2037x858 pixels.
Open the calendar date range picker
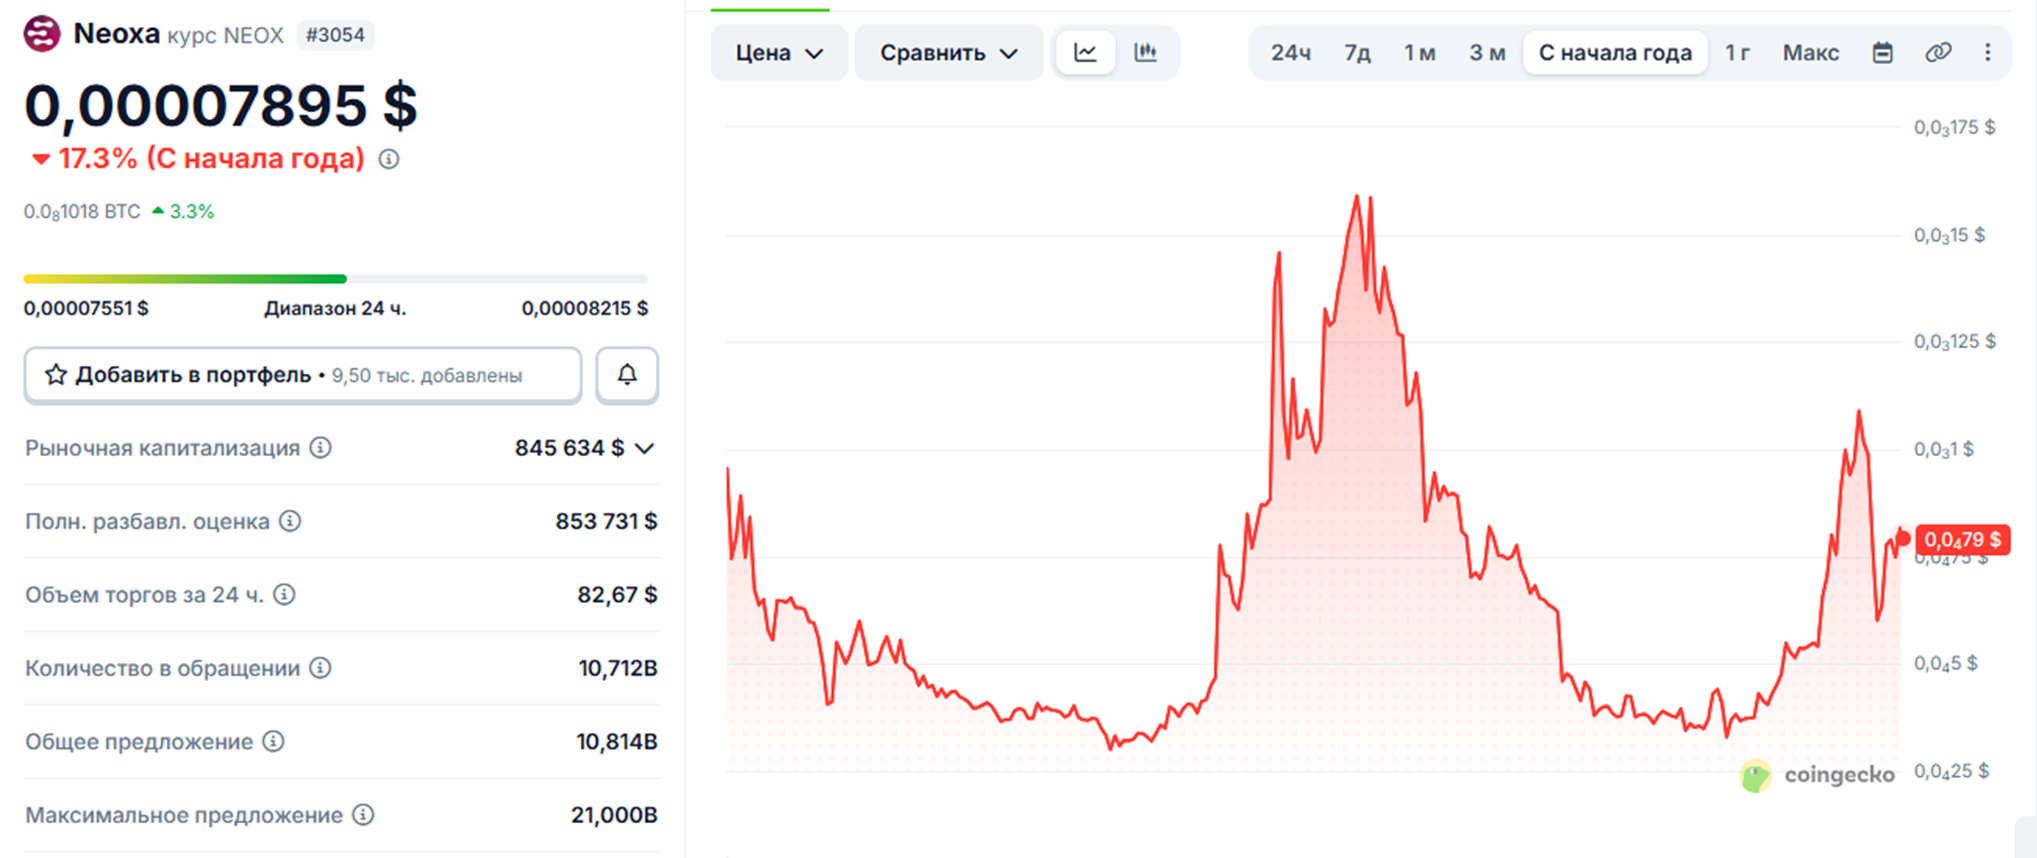pyautogui.click(x=1883, y=52)
